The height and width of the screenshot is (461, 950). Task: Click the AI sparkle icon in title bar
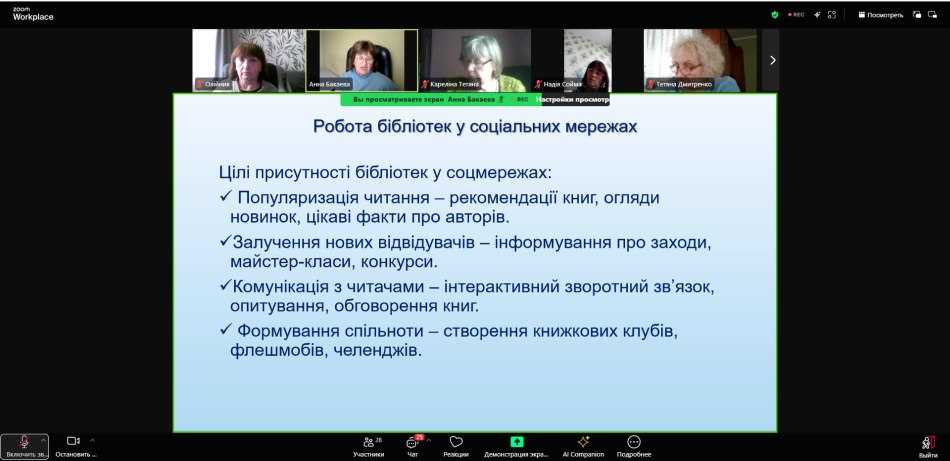pos(817,15)
